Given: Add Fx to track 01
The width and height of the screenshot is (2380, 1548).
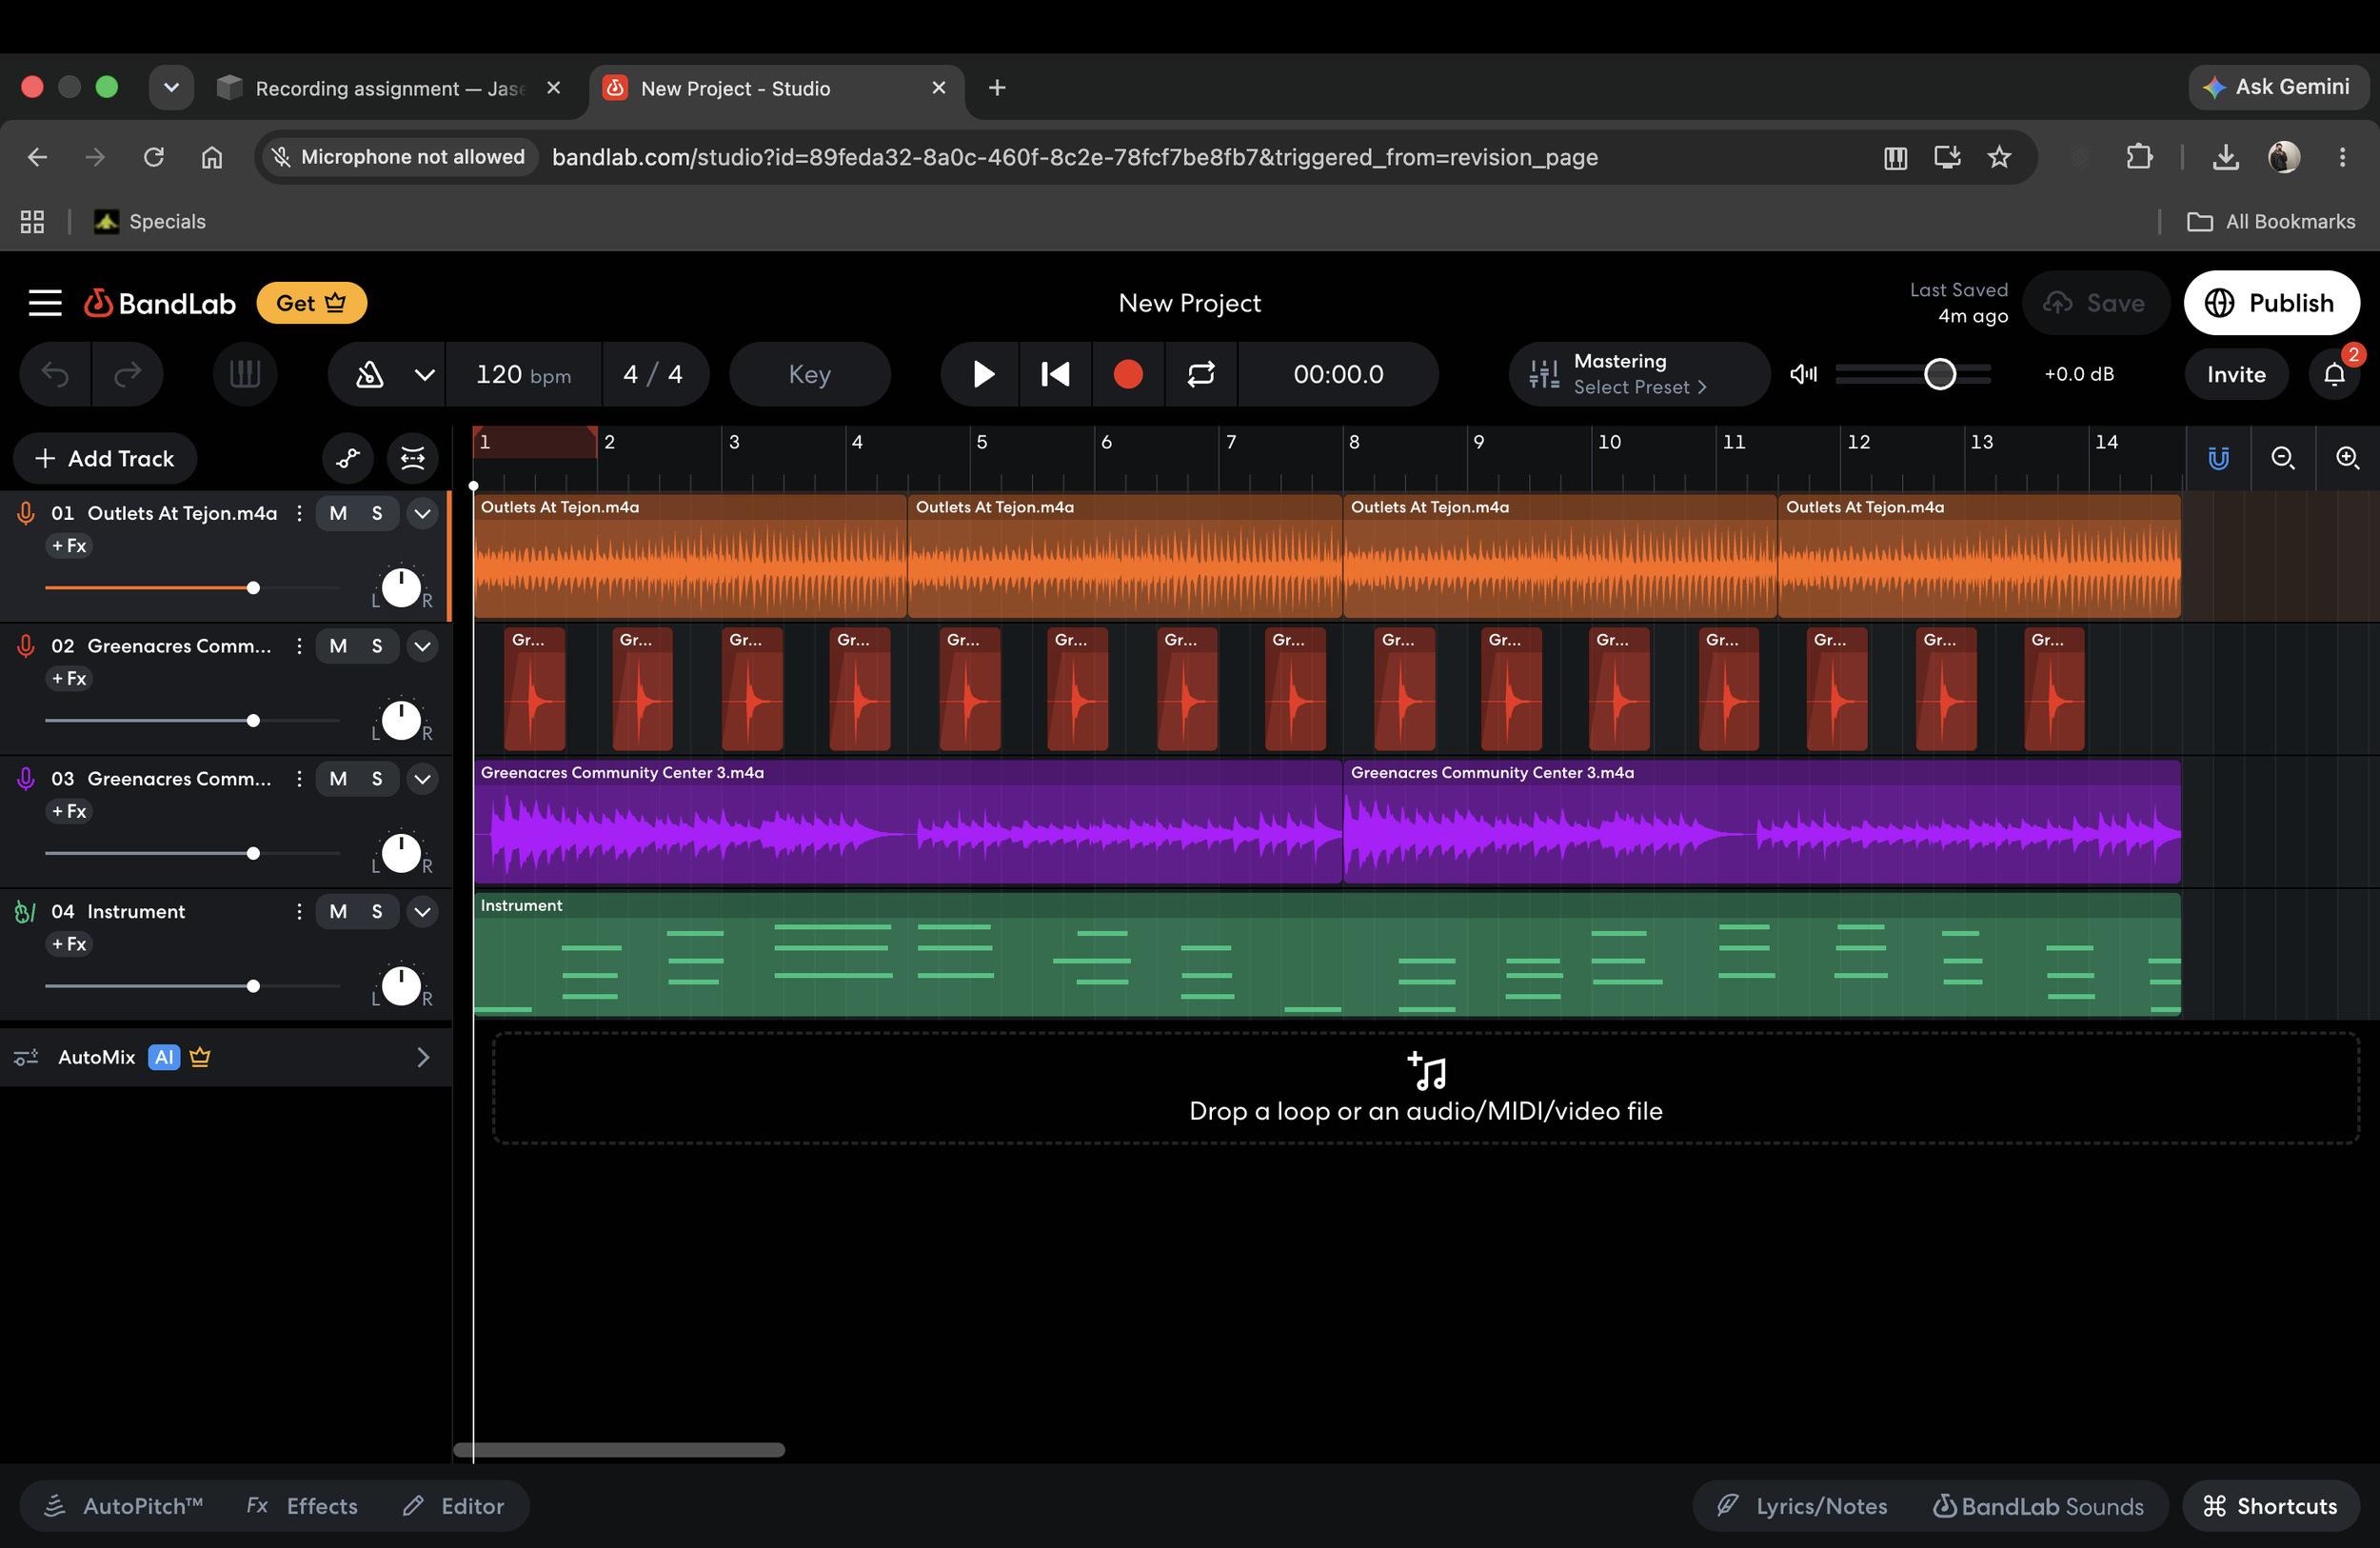Looking at the screenshot, I should click(x=69, y=546).
